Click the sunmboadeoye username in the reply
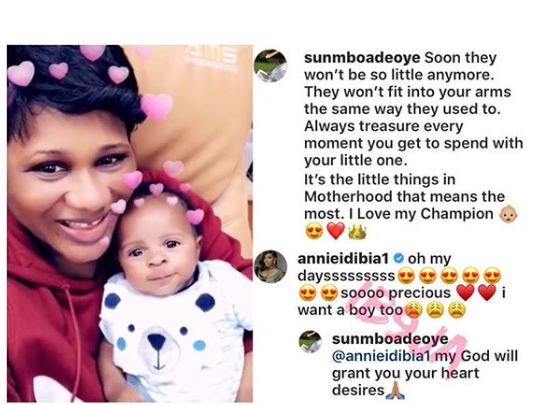The height and width of the screenshot is (405, 553). (x=390, y=339)
